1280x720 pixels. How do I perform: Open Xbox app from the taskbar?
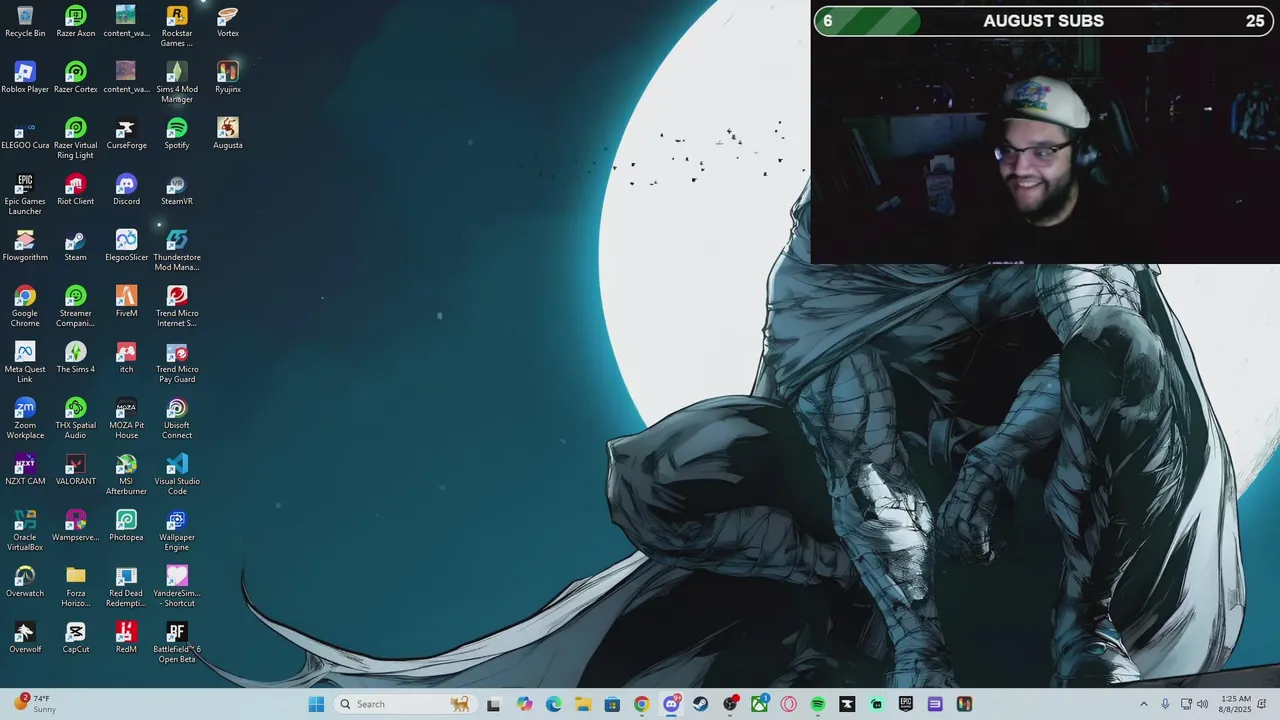759,704
